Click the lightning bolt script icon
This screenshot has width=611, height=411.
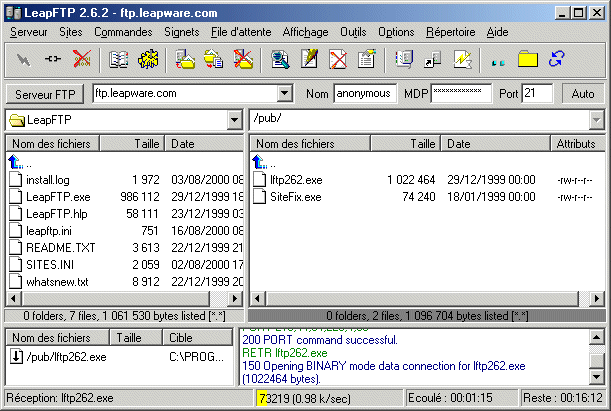(462, 60)
